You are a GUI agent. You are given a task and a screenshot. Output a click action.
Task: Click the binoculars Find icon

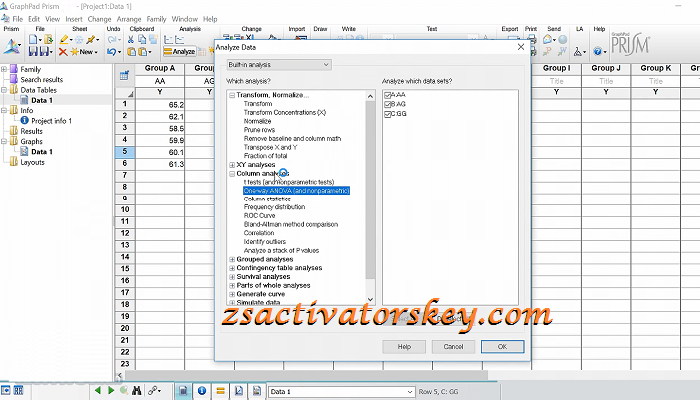[x=137, y=391]
